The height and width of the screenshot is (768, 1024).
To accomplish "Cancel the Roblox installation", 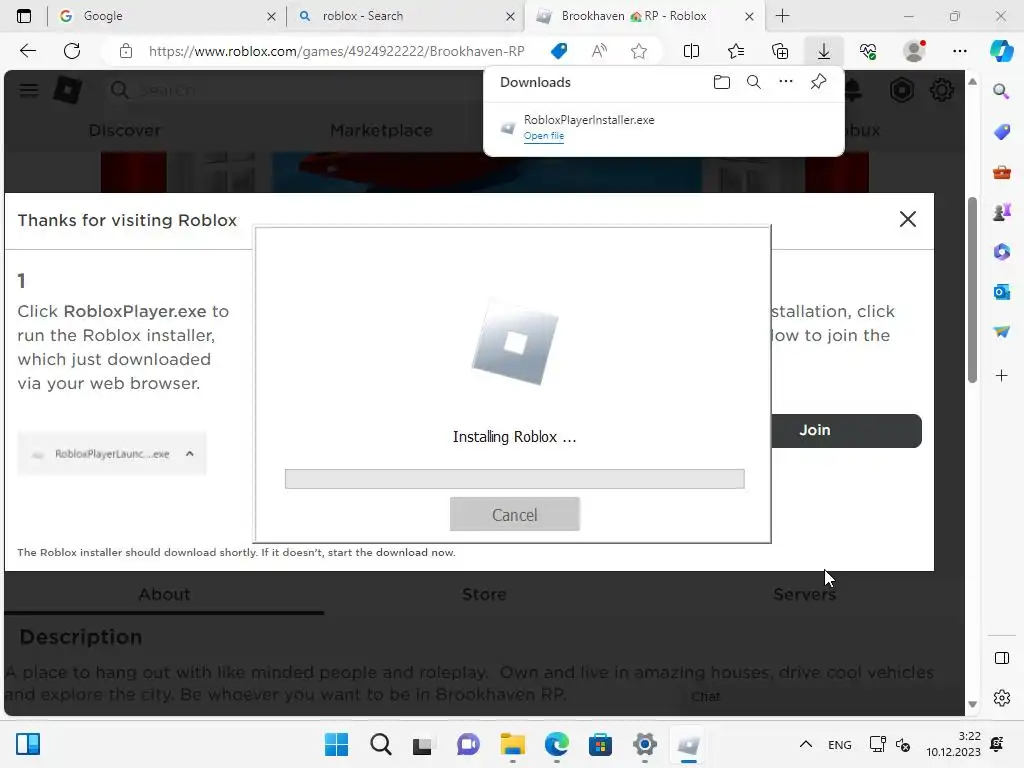I will pyautogui.click(x=515, y=515).
